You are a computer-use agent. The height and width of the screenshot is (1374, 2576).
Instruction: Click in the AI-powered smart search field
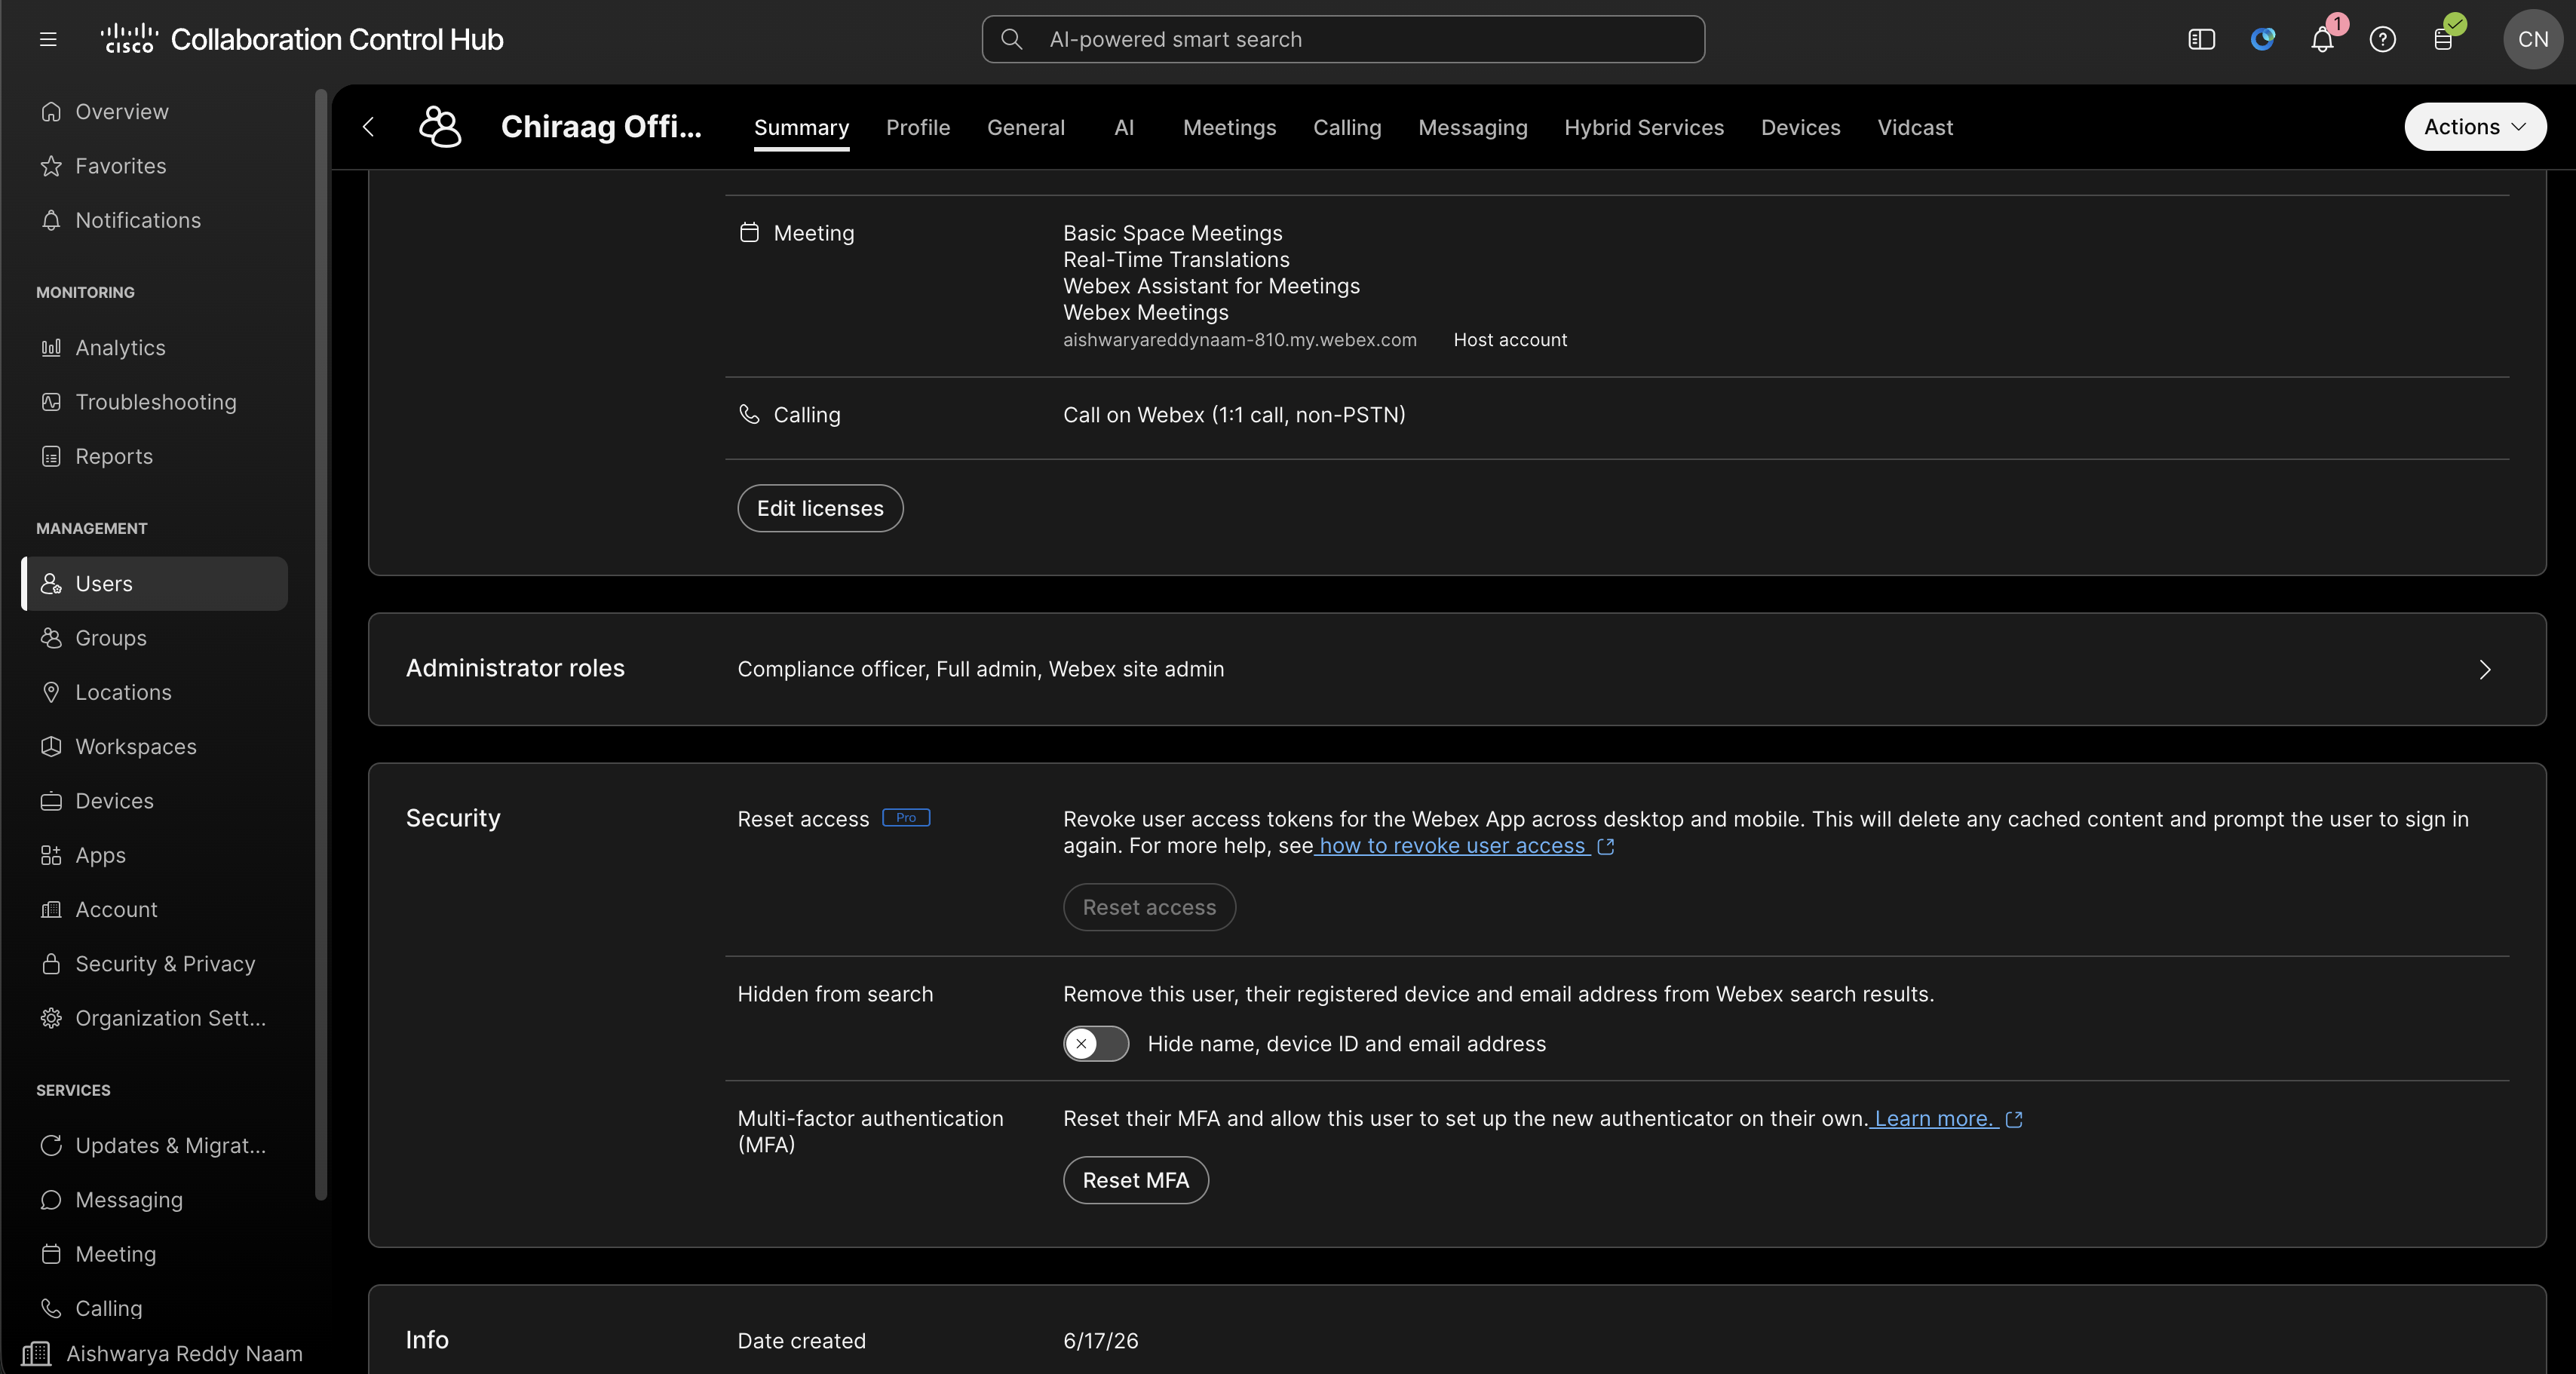1343,39
